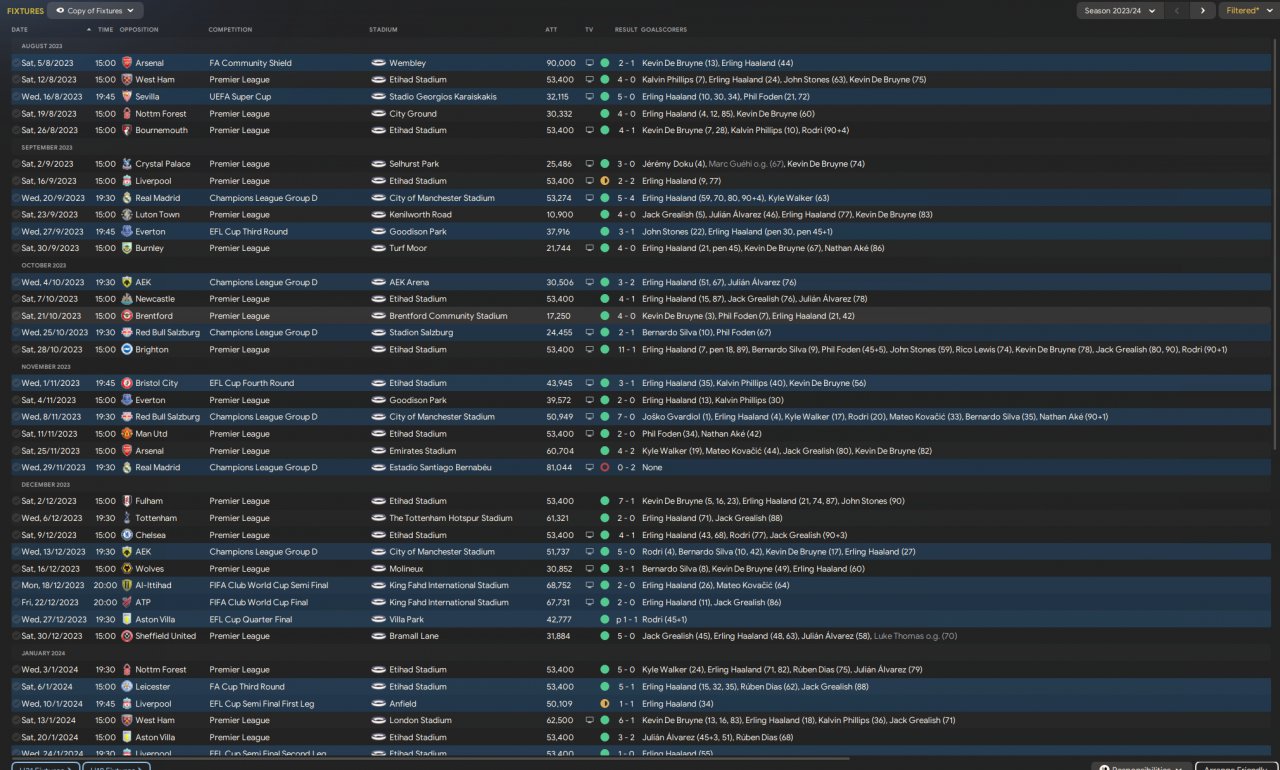The width and height of the screenshot is (1280, 770).
Task: Click the Sevilla club badge
Action: (127, 97)
